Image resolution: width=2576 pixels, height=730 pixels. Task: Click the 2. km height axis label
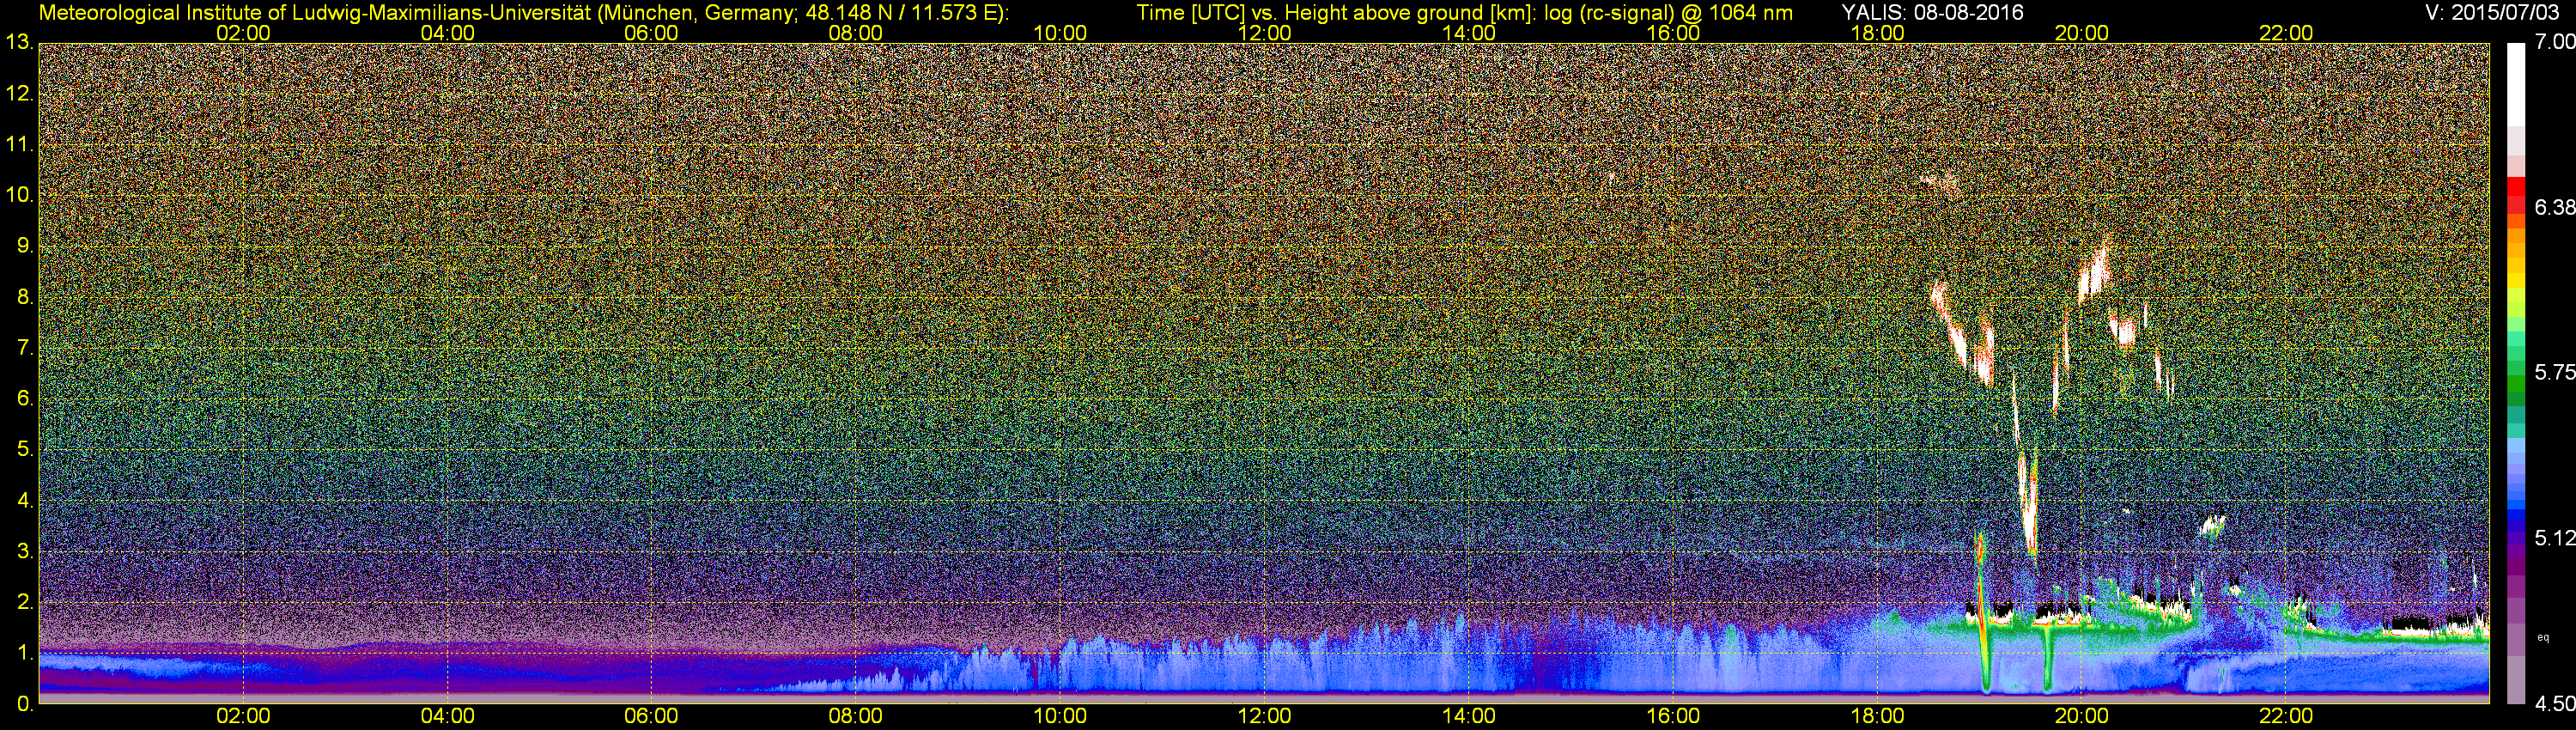point(25,602)
